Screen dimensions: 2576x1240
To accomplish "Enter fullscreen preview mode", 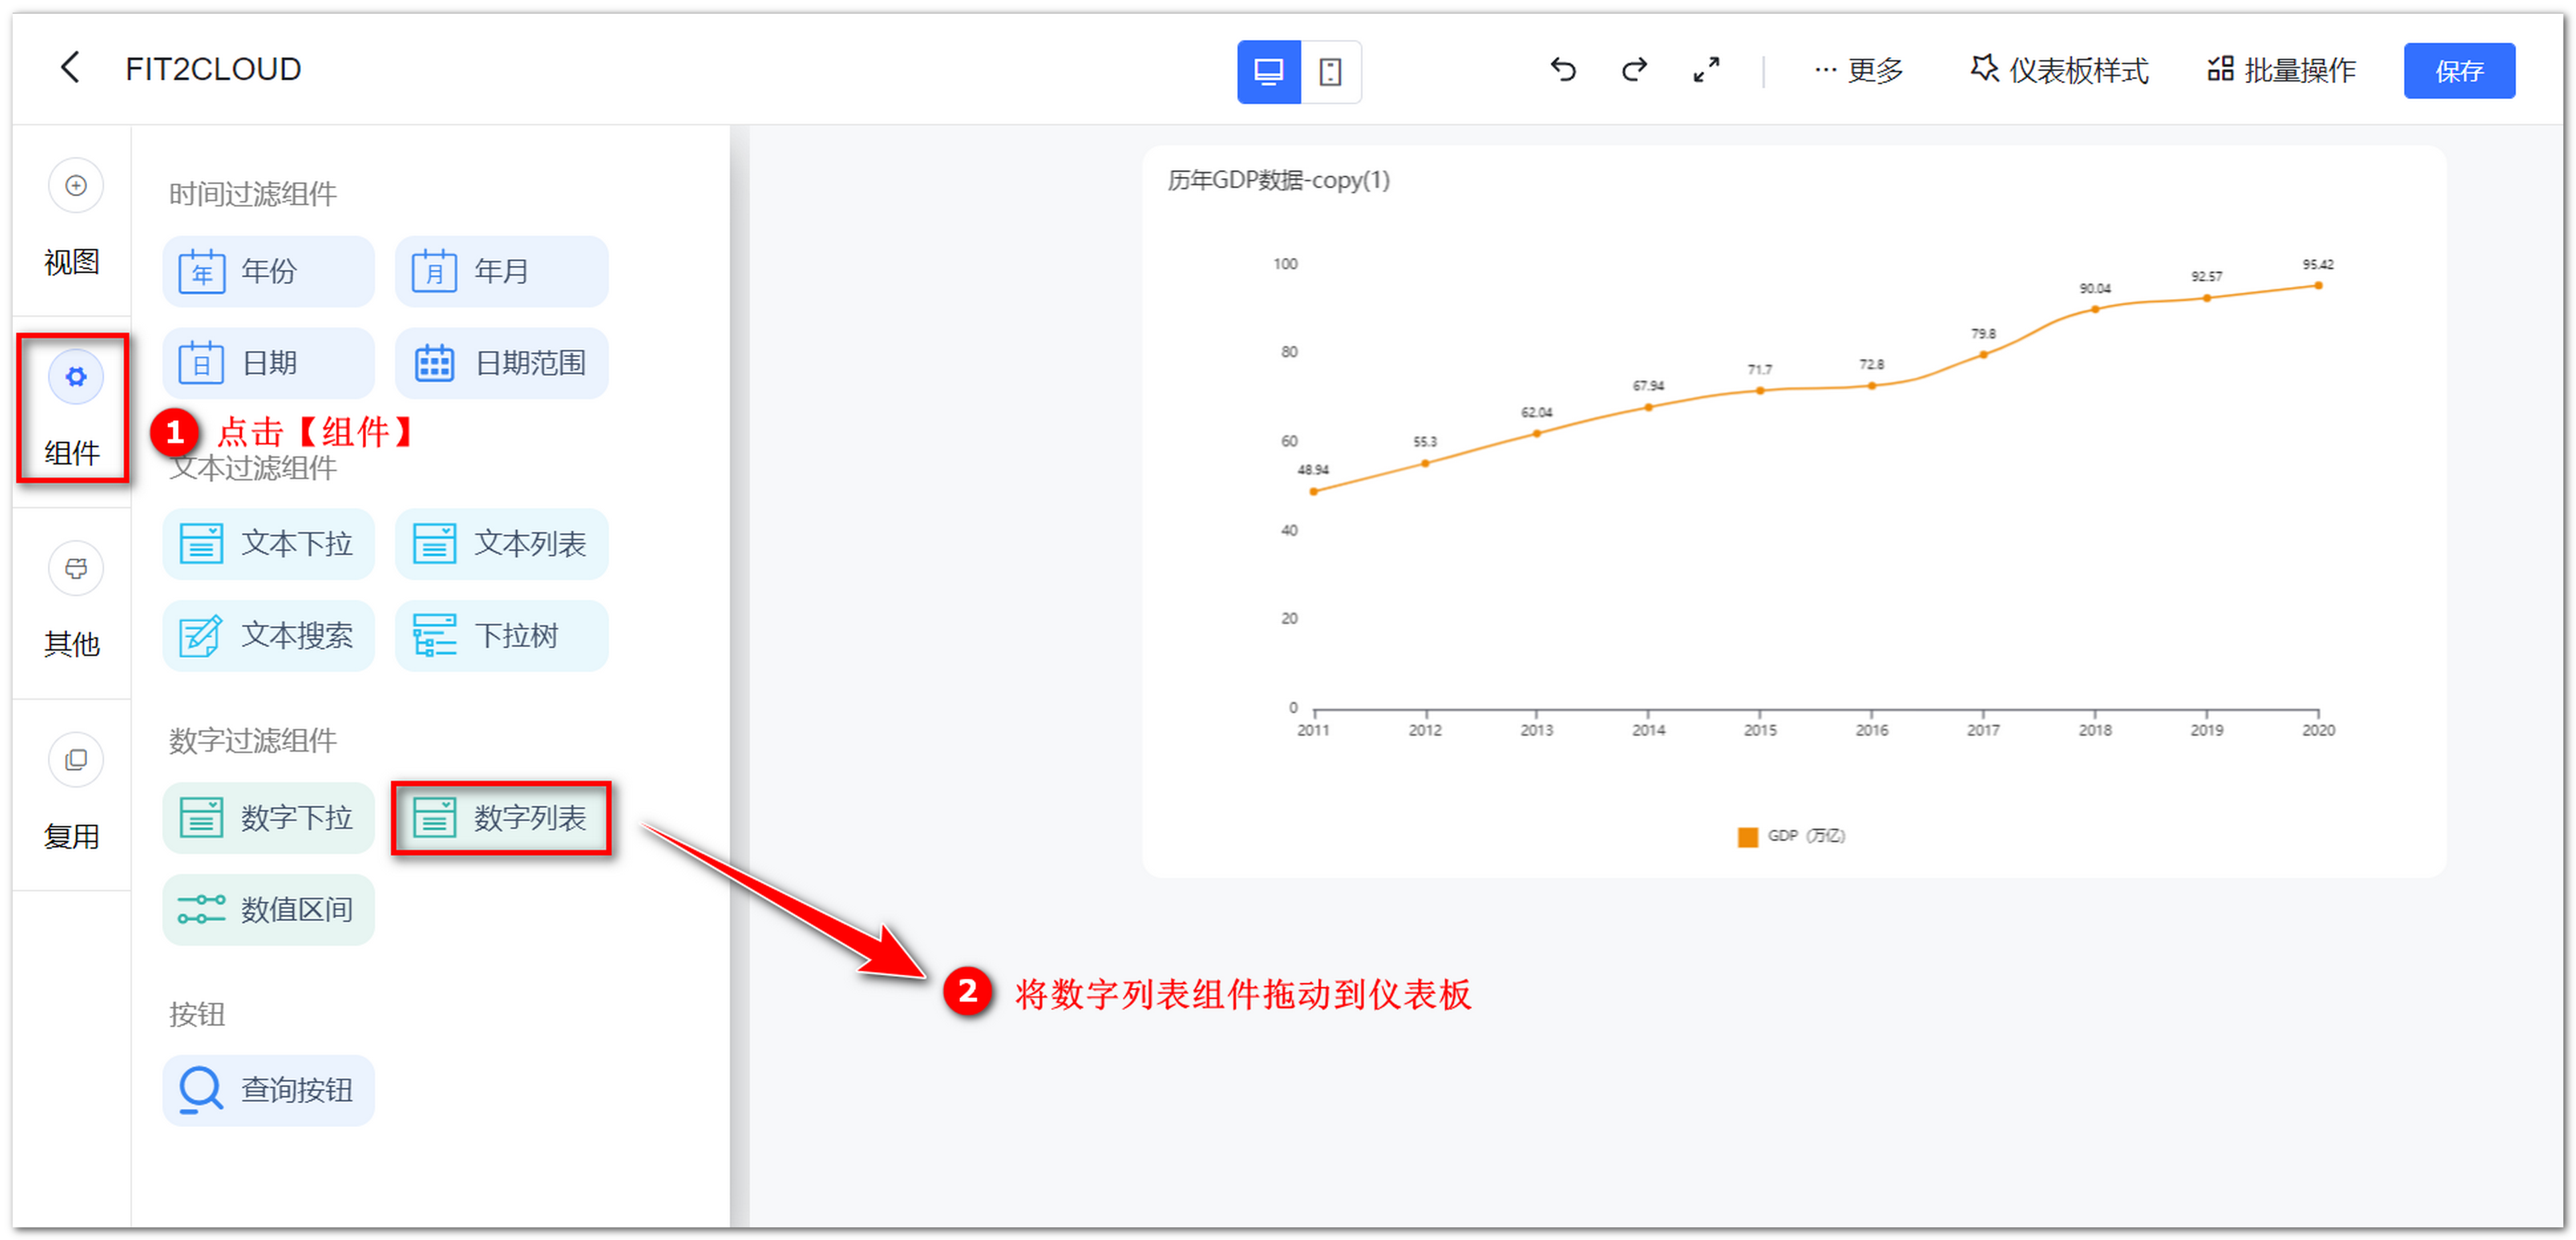I will [x=1706, y=69].
